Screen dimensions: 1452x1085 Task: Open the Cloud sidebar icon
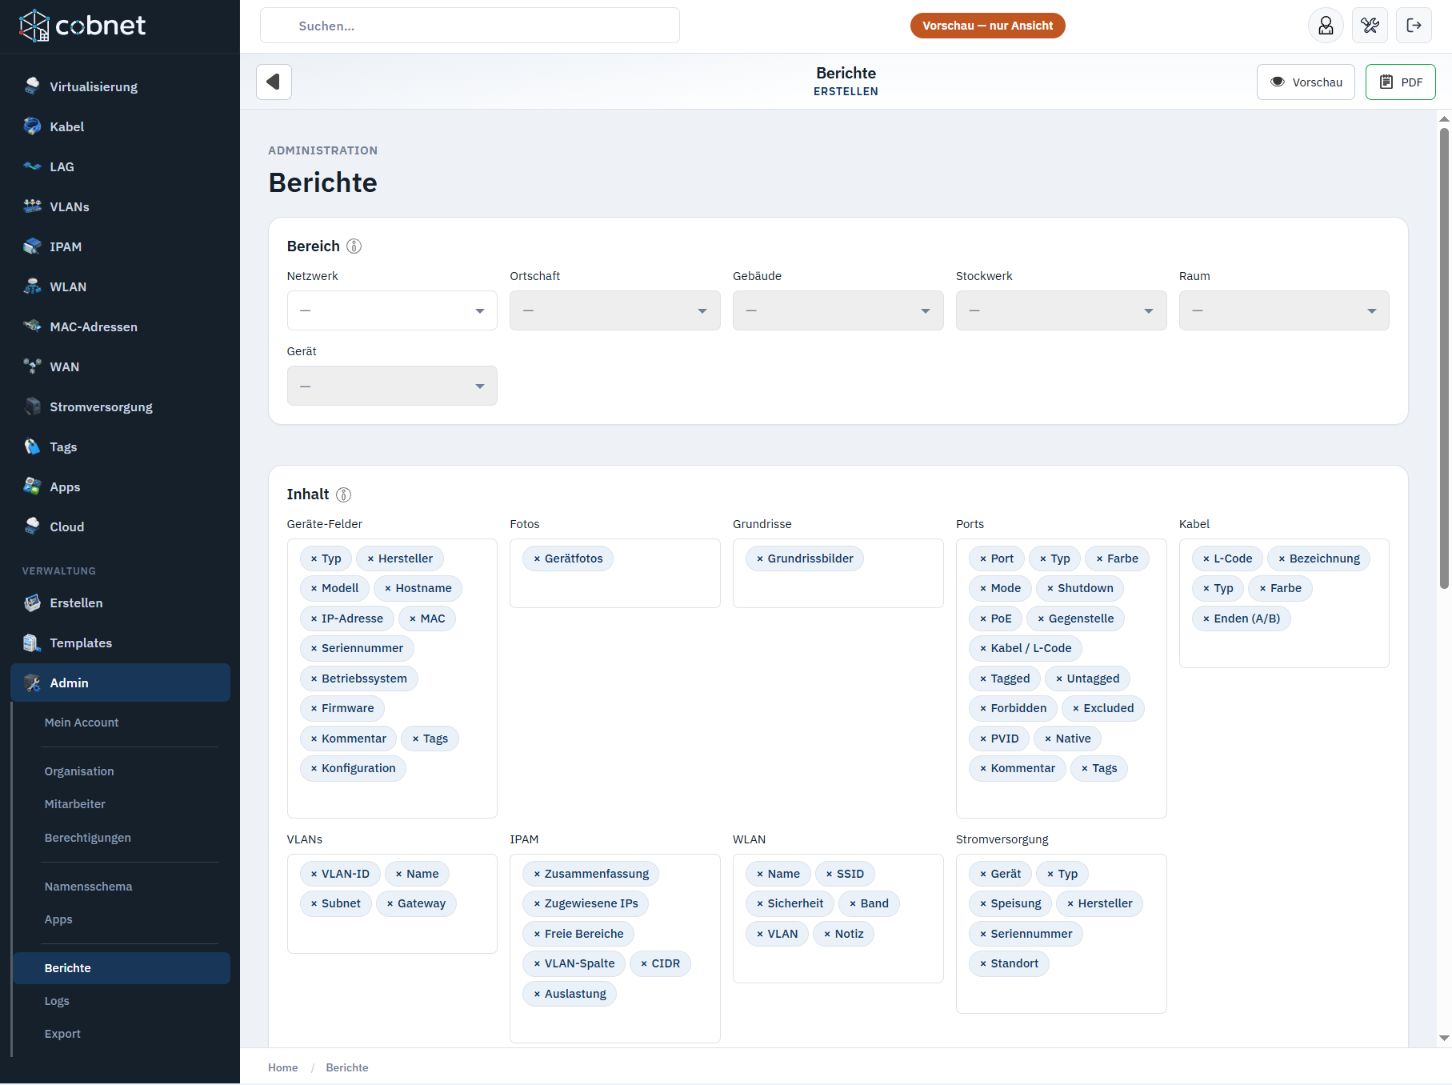(x=32, y=526)
